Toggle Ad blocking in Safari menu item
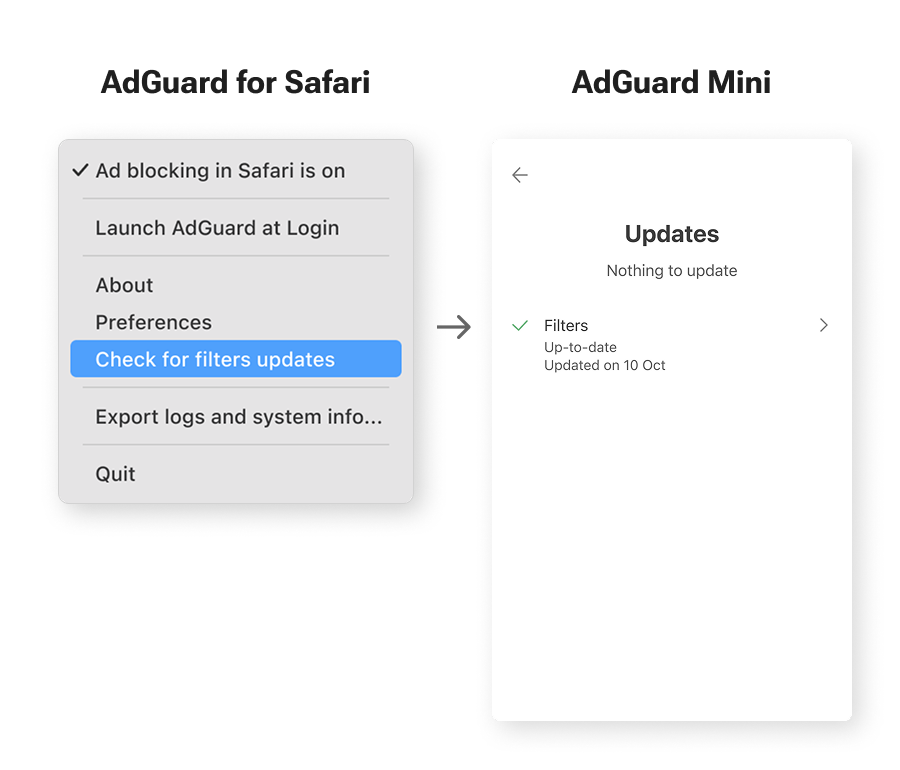Viewport: 900px width, 770px height. pyautogui.click(x=220, y=171)
